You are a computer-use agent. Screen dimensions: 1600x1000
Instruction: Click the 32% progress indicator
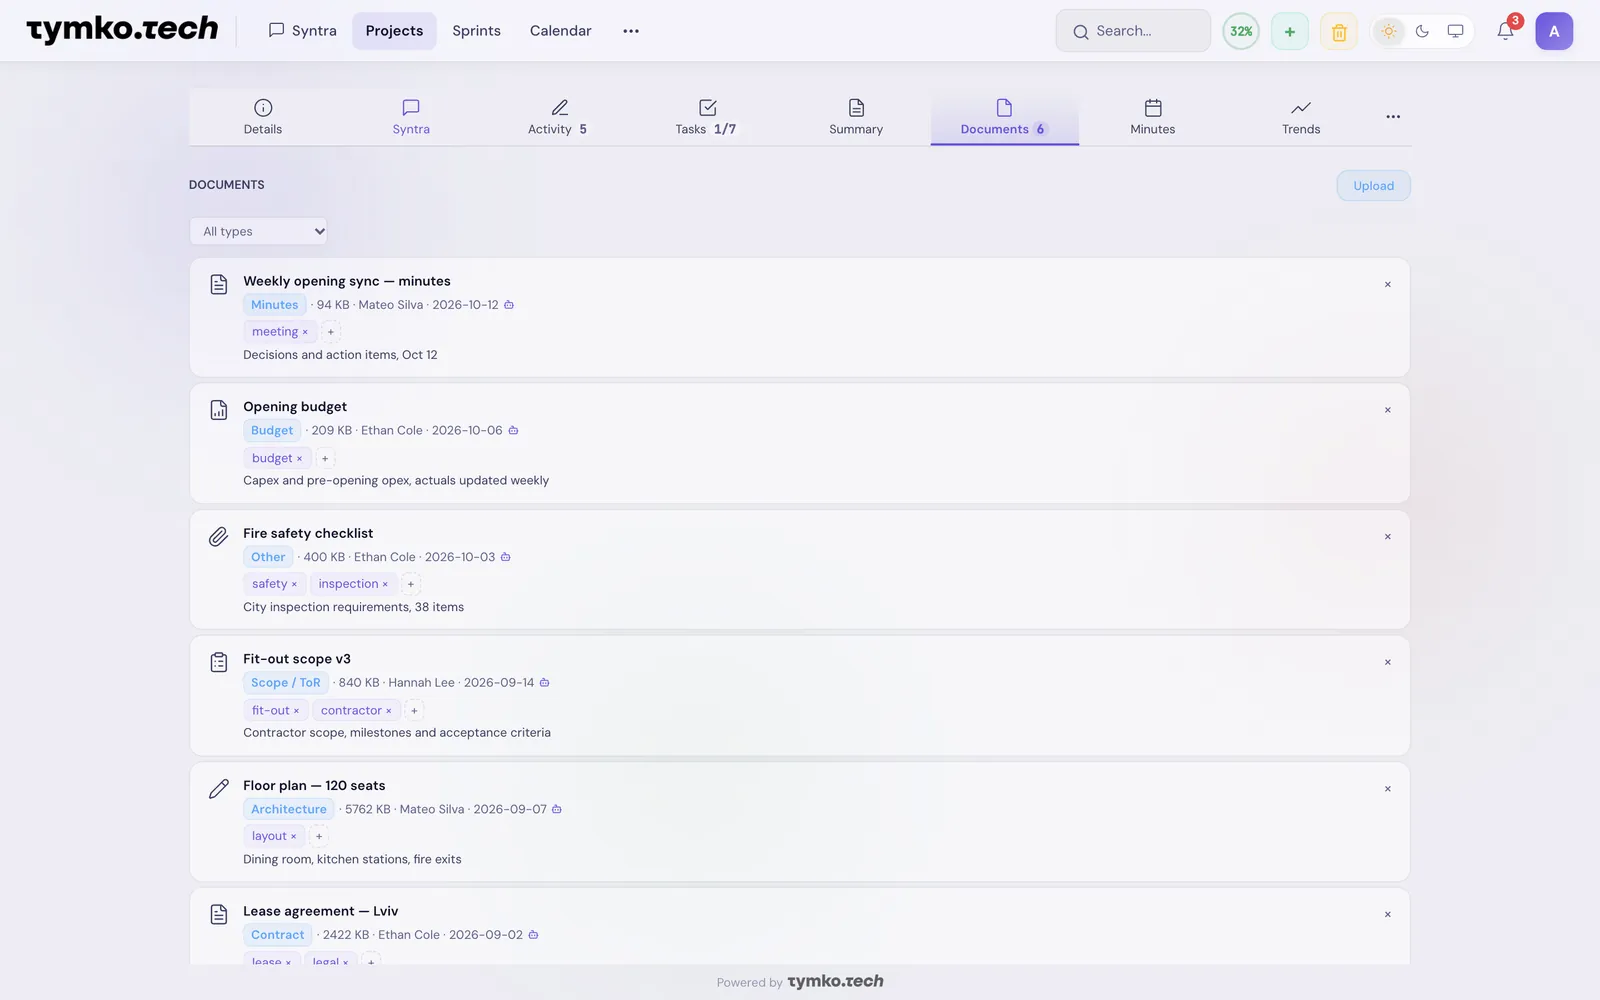1241,31
